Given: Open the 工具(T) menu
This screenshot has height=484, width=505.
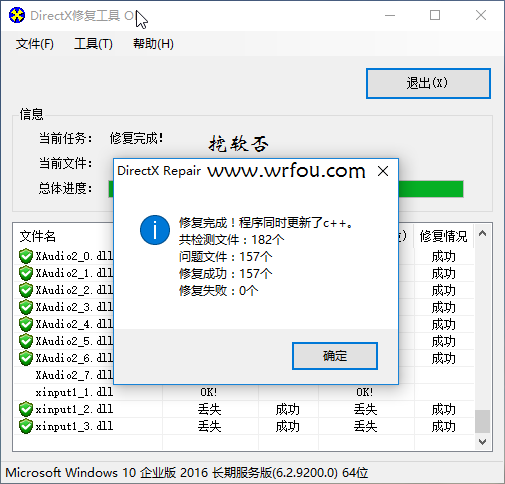Looking at the screenshot, I should tap(93, 44).
